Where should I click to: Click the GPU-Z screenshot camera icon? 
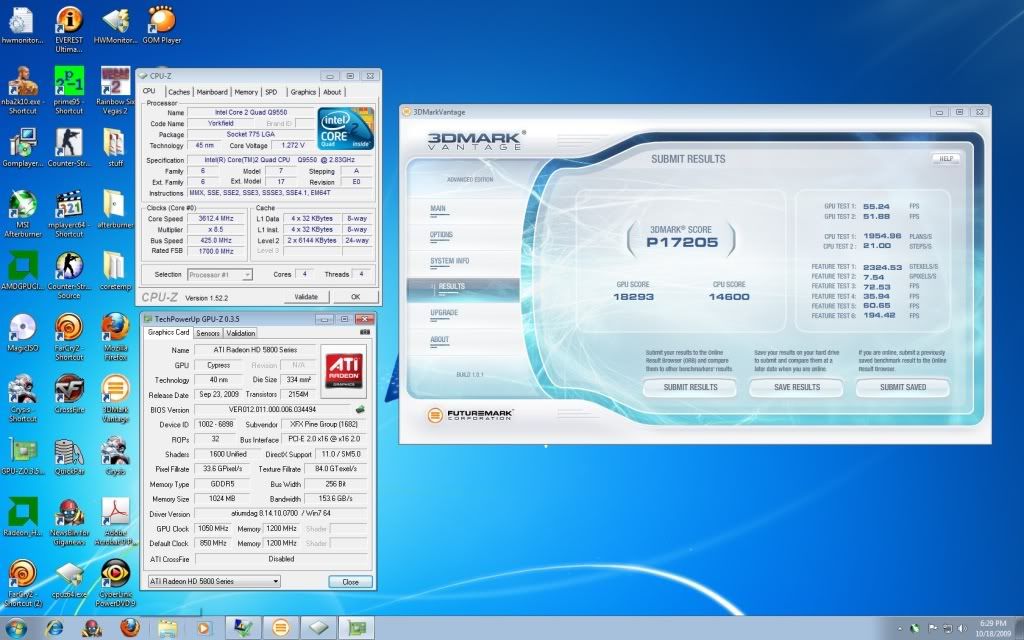(364, 332)
